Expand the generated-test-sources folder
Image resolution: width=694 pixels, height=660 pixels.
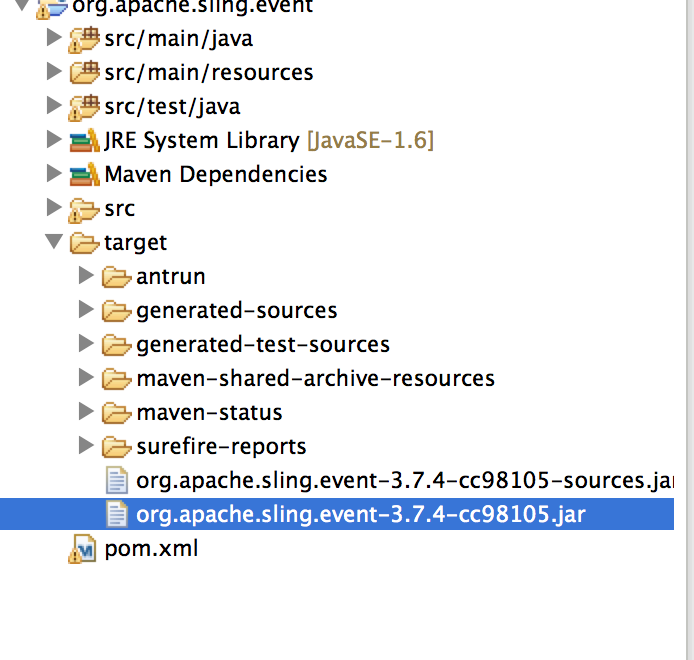(86, 344)
